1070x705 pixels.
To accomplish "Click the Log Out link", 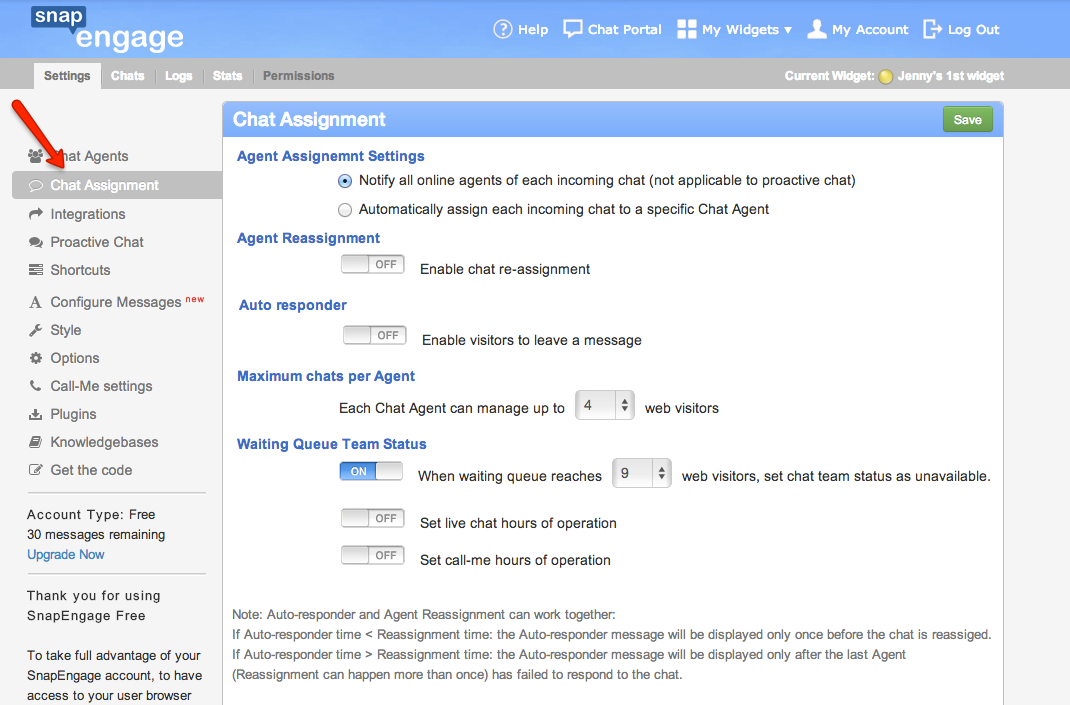I will point(974,29).
